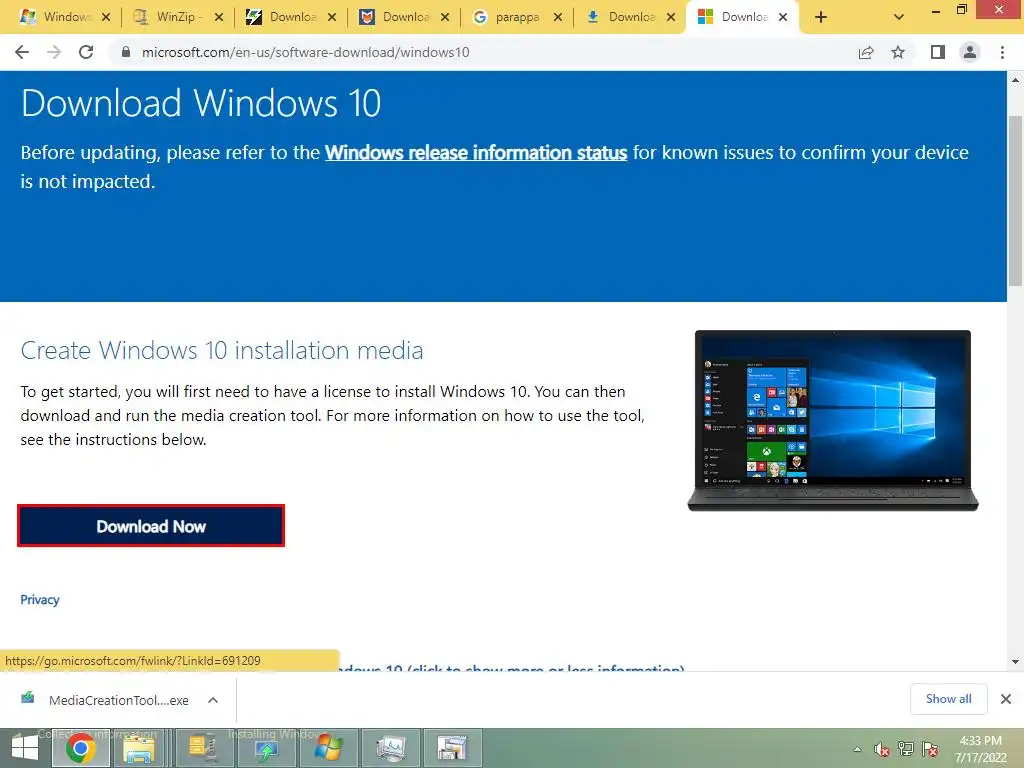Open the system monitor taskbar icon
Viewport: 1024px width, 768px height.
click(x=391, y=748)
